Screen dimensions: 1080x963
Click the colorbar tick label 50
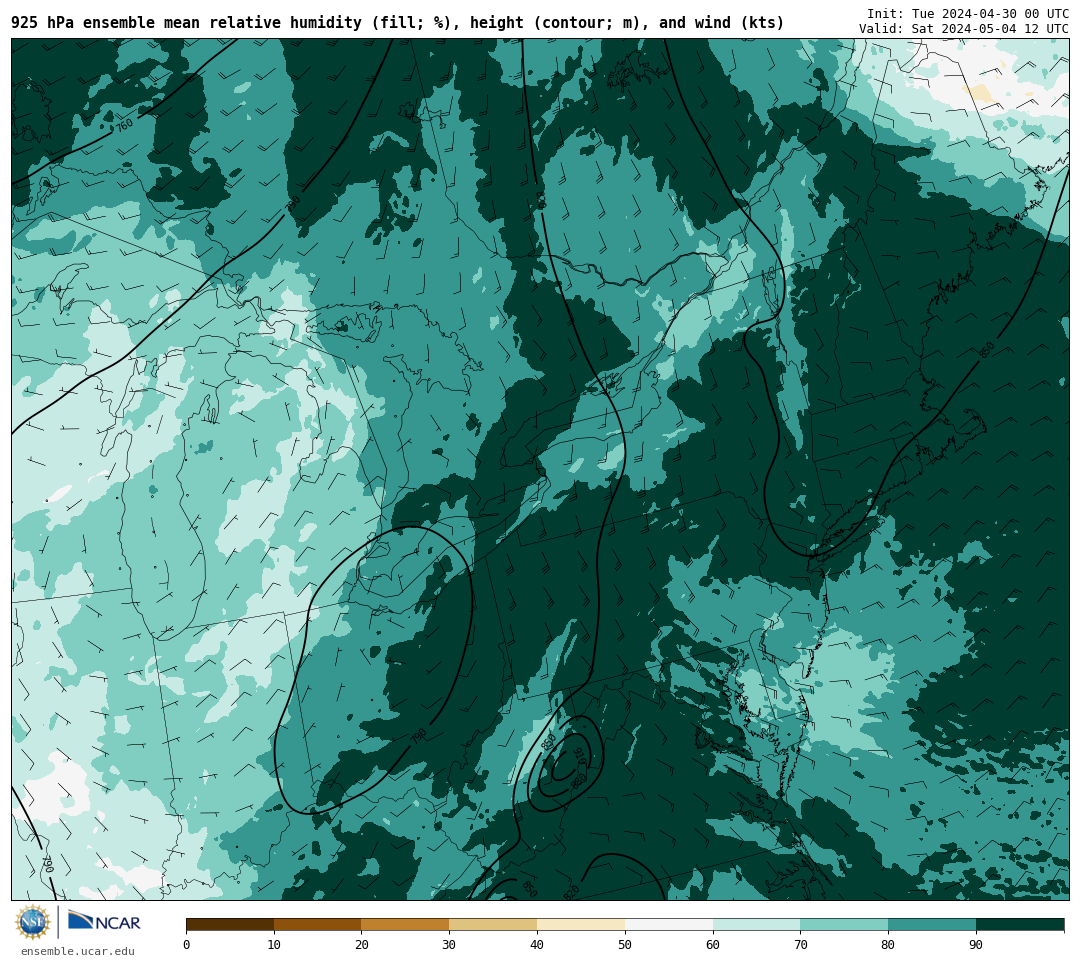625,944
